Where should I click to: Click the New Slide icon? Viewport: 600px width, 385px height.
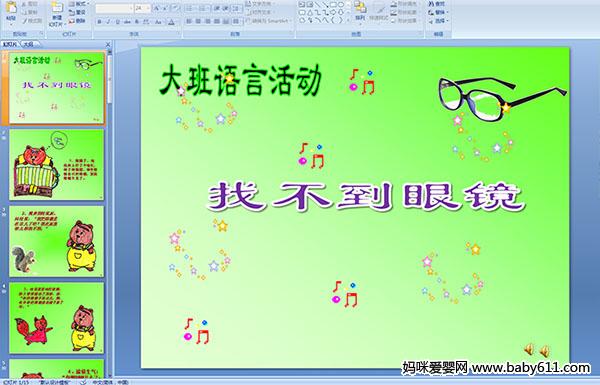[x=57, y=8]
